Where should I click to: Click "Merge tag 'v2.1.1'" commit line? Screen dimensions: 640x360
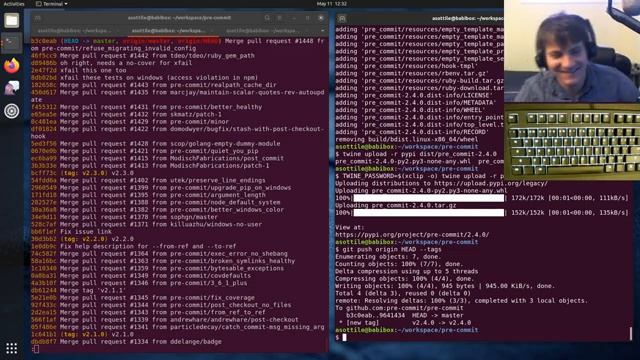coord(78,291)
